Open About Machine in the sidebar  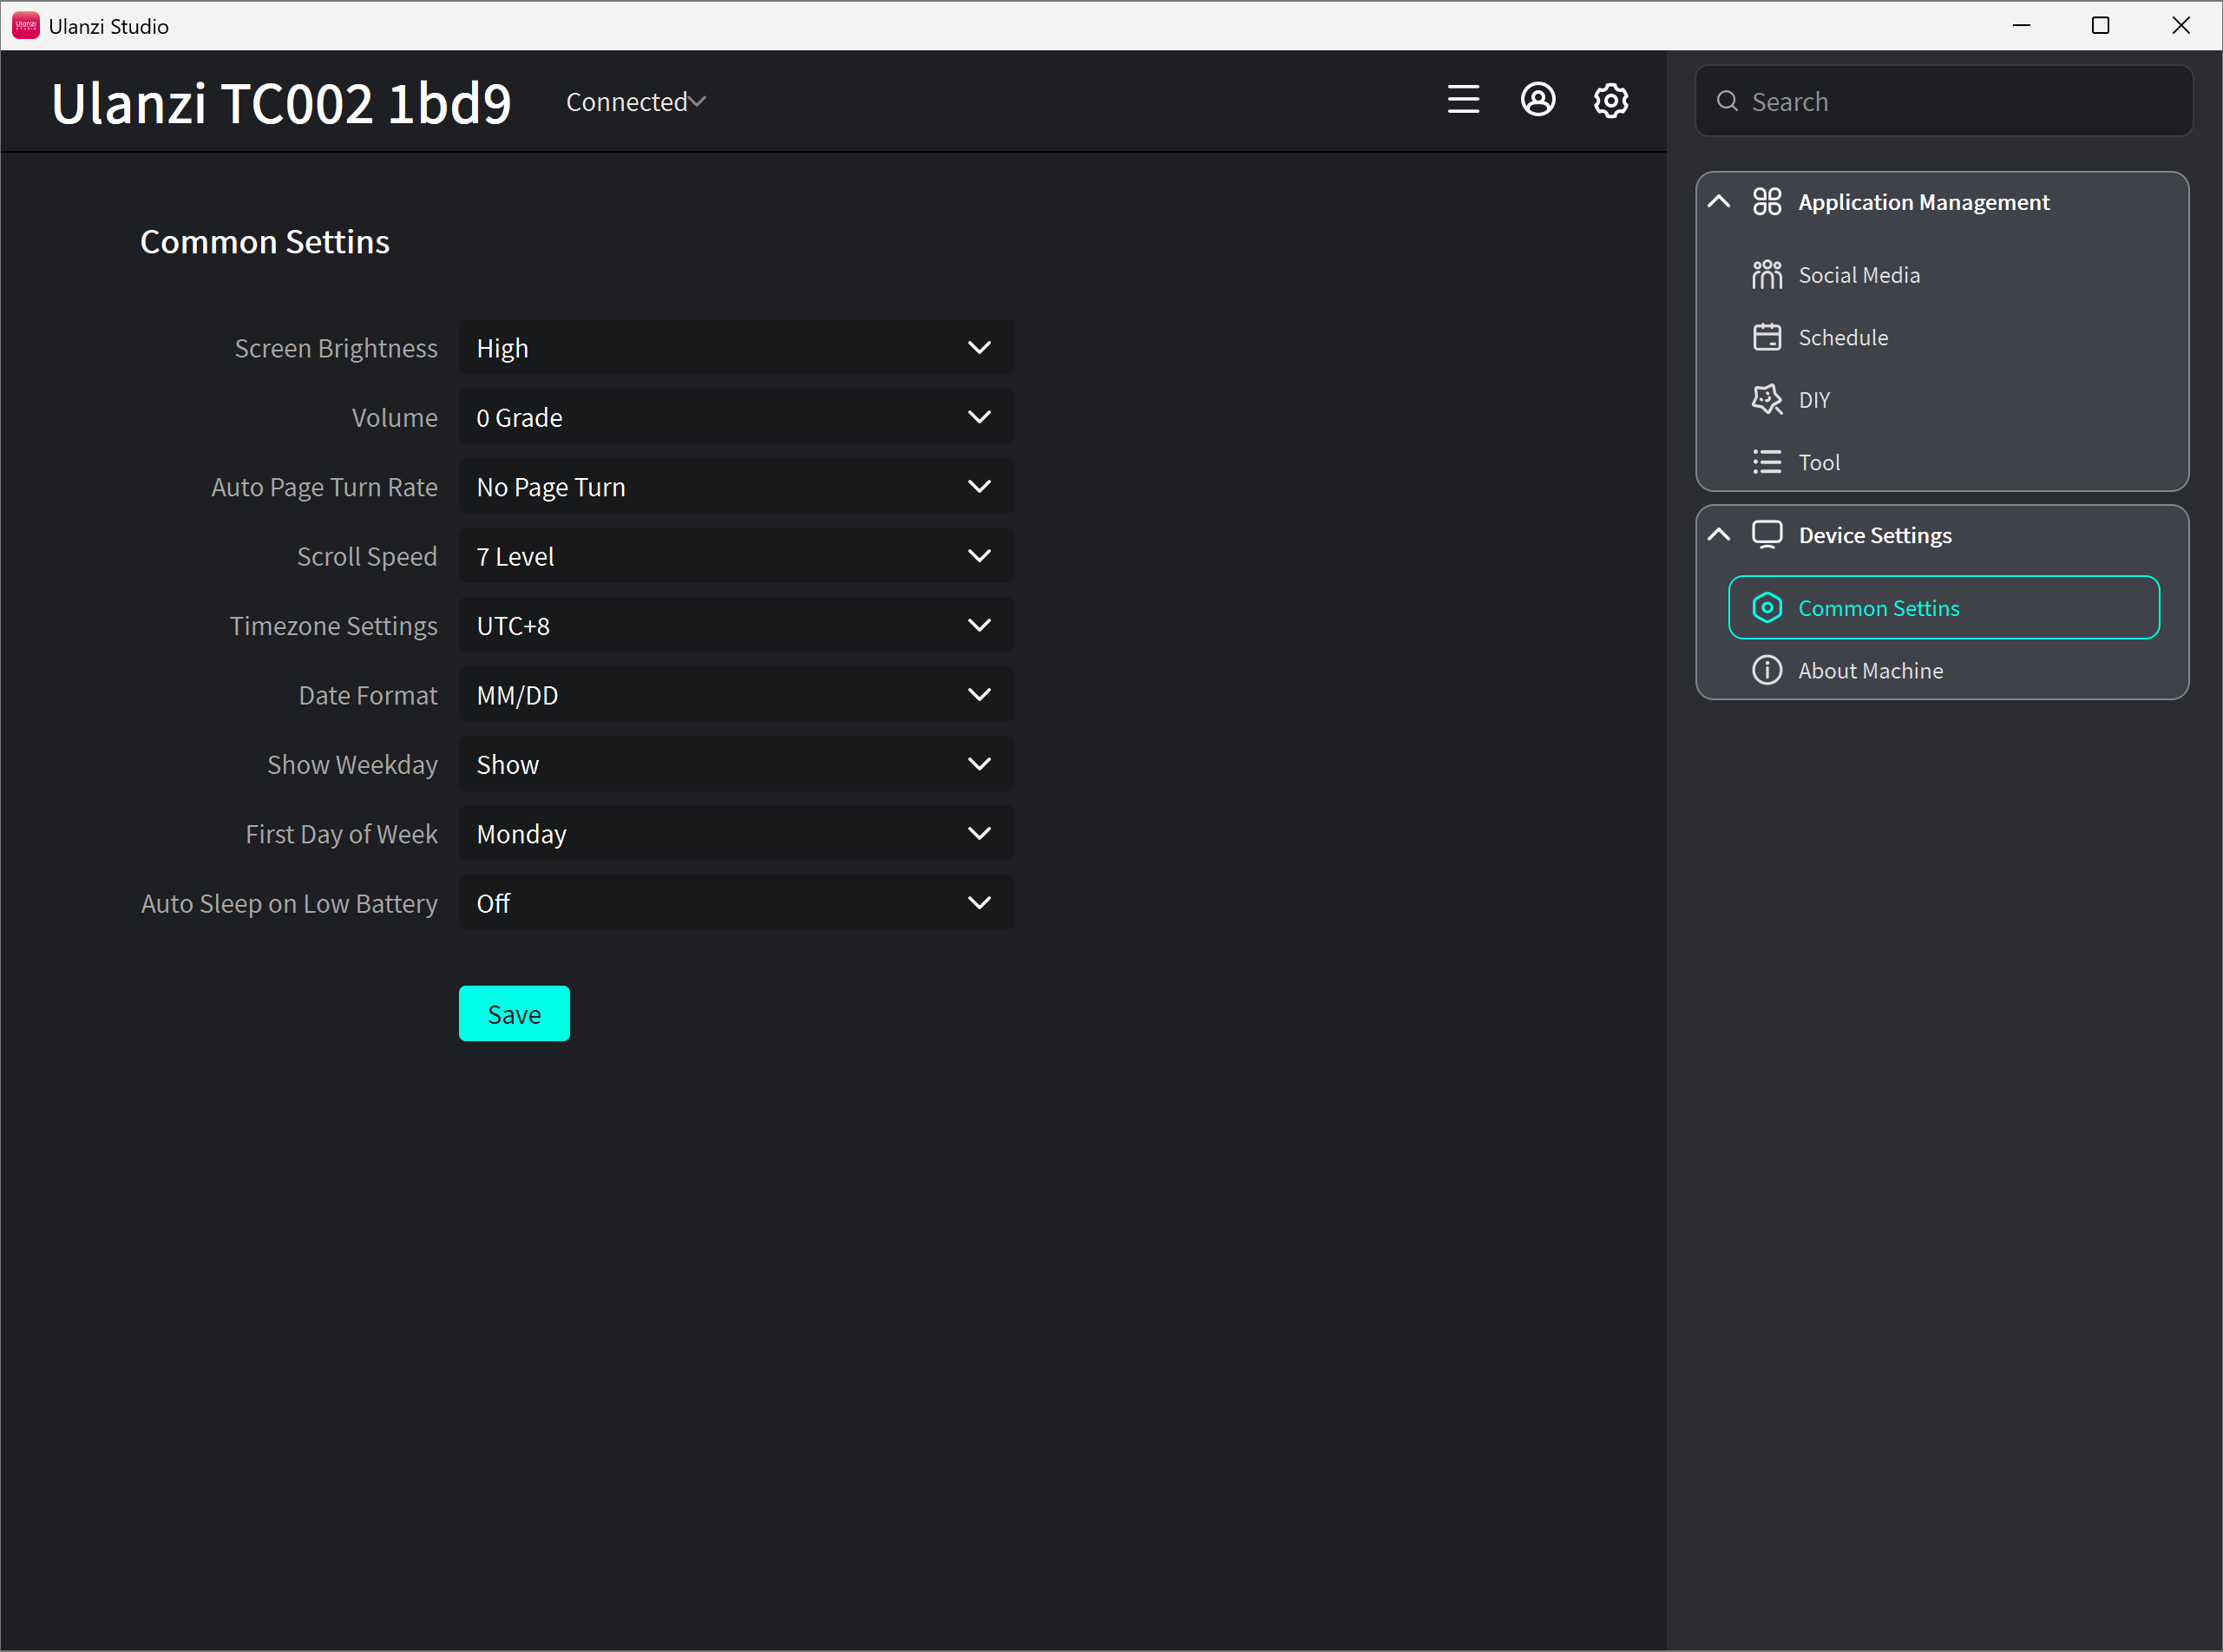point(1943,670)
